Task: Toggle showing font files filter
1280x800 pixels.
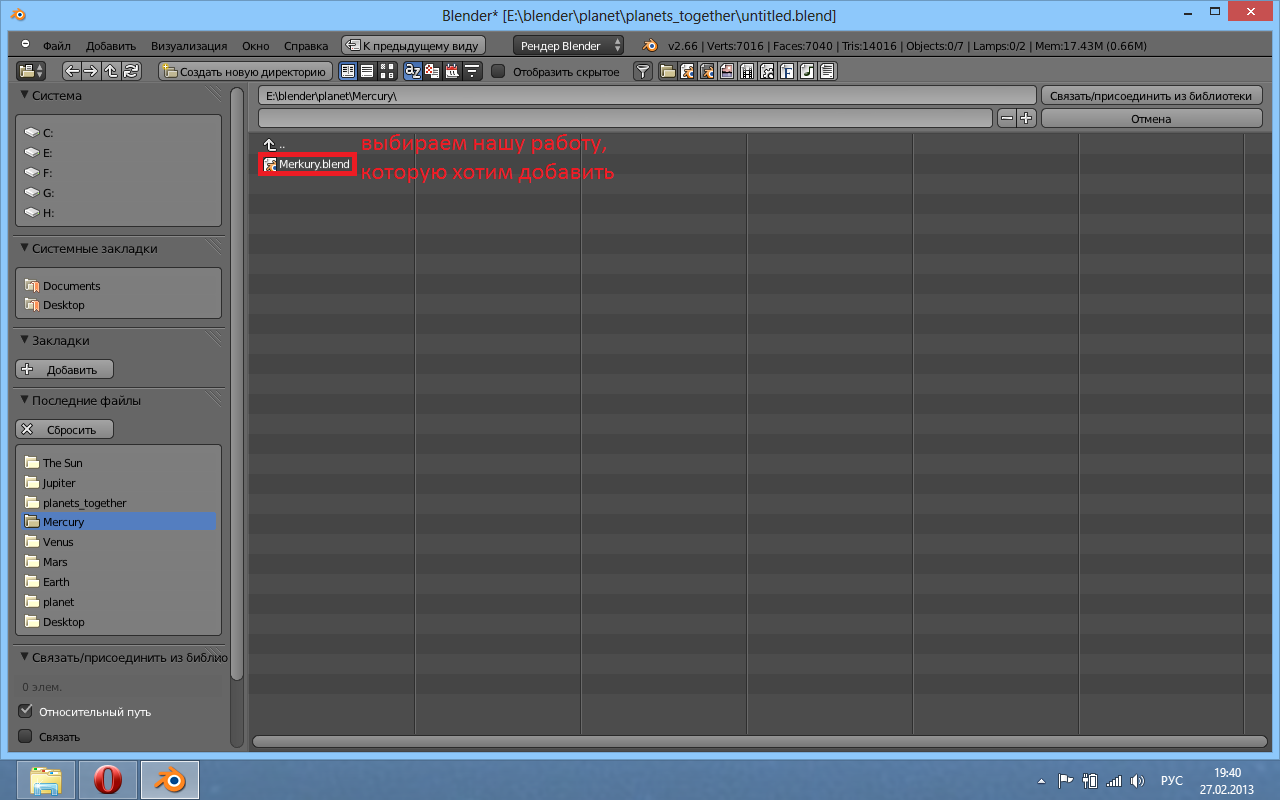Action: click(787, 71)
